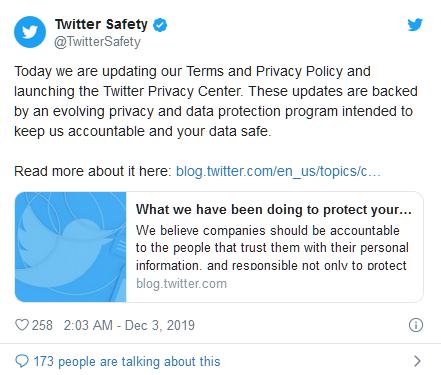Open the tweet info icon

coord(416,325)
